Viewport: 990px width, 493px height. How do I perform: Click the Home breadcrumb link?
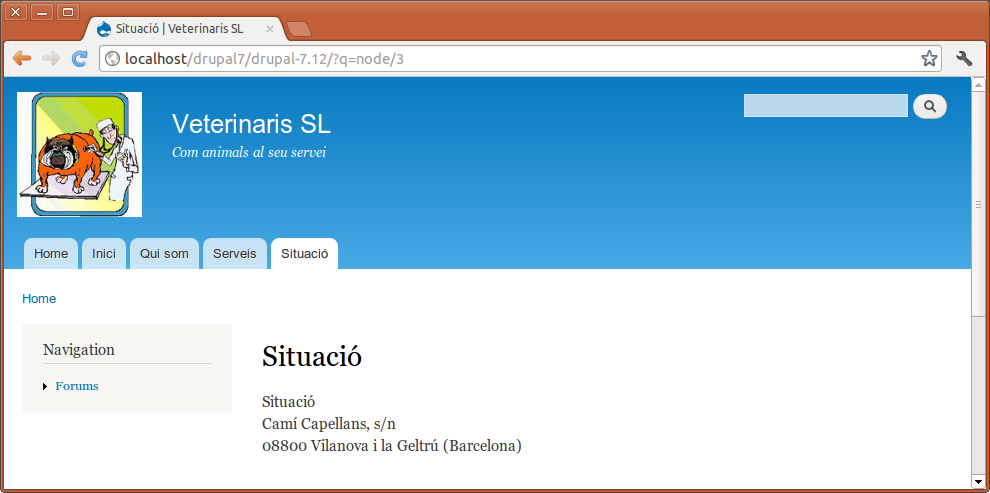(x=39, y=299)
